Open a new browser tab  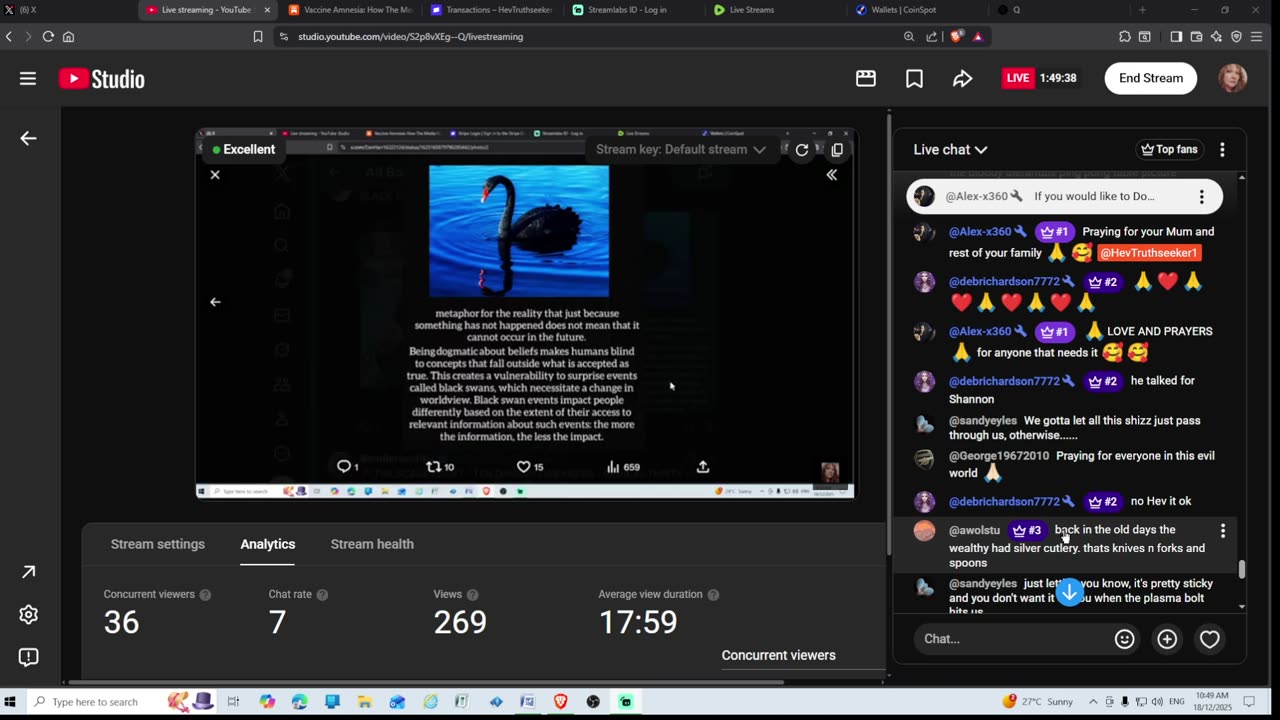point(1142,10)
